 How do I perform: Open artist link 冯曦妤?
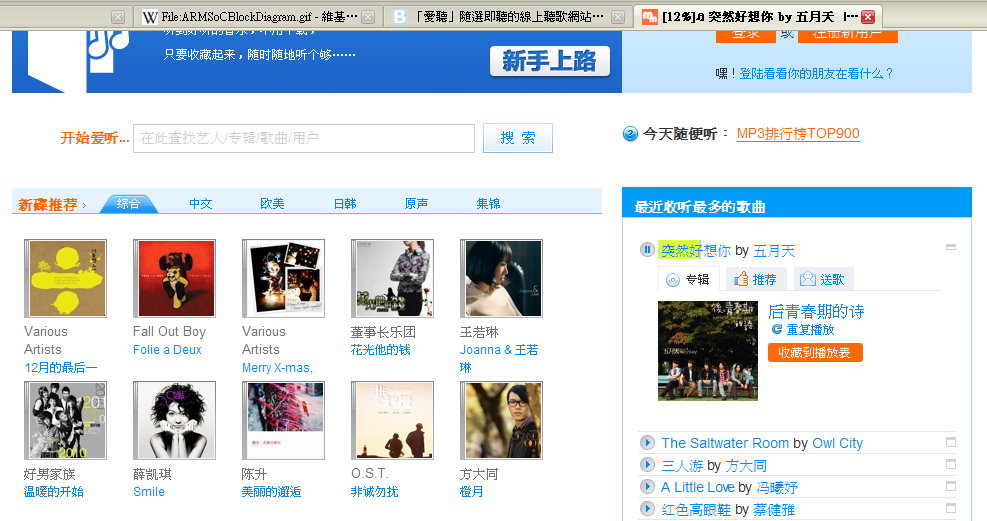coord(777,488)
